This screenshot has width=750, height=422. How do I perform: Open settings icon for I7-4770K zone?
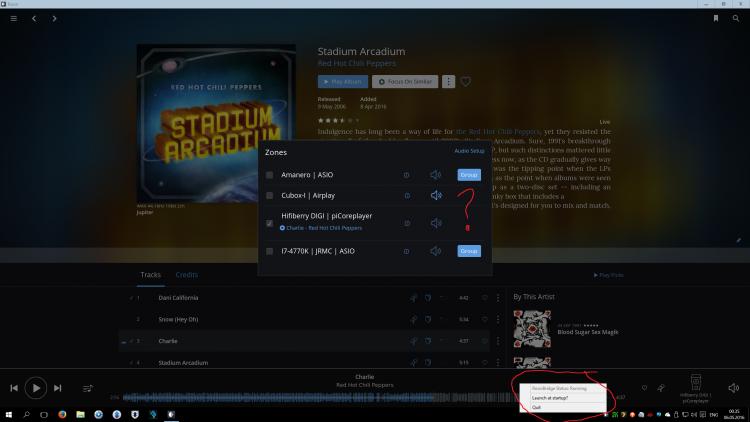click(x=406, y=251)
